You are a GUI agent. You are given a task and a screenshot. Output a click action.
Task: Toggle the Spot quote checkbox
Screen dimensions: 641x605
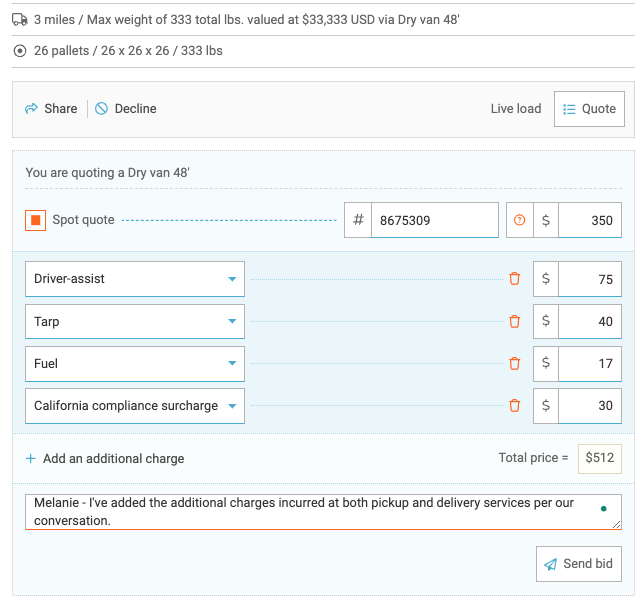click(x=35, y=220)
